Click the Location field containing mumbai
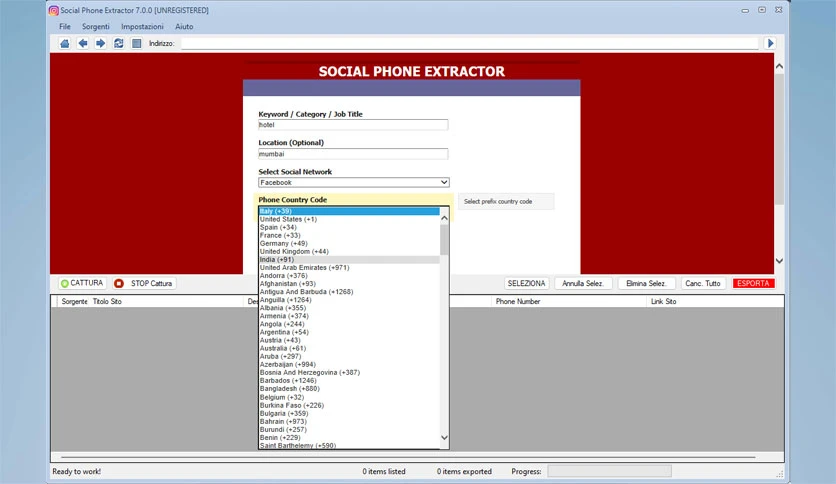Viewport: 836px width, 484px height. pyautogui.click(x=353, y=154)
